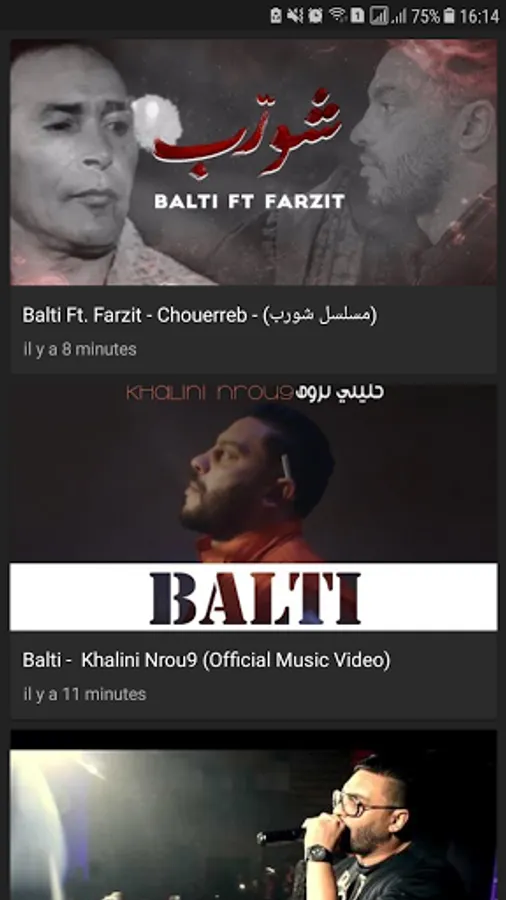Tap the white BALTI logo banner

(x=253, y=597)
